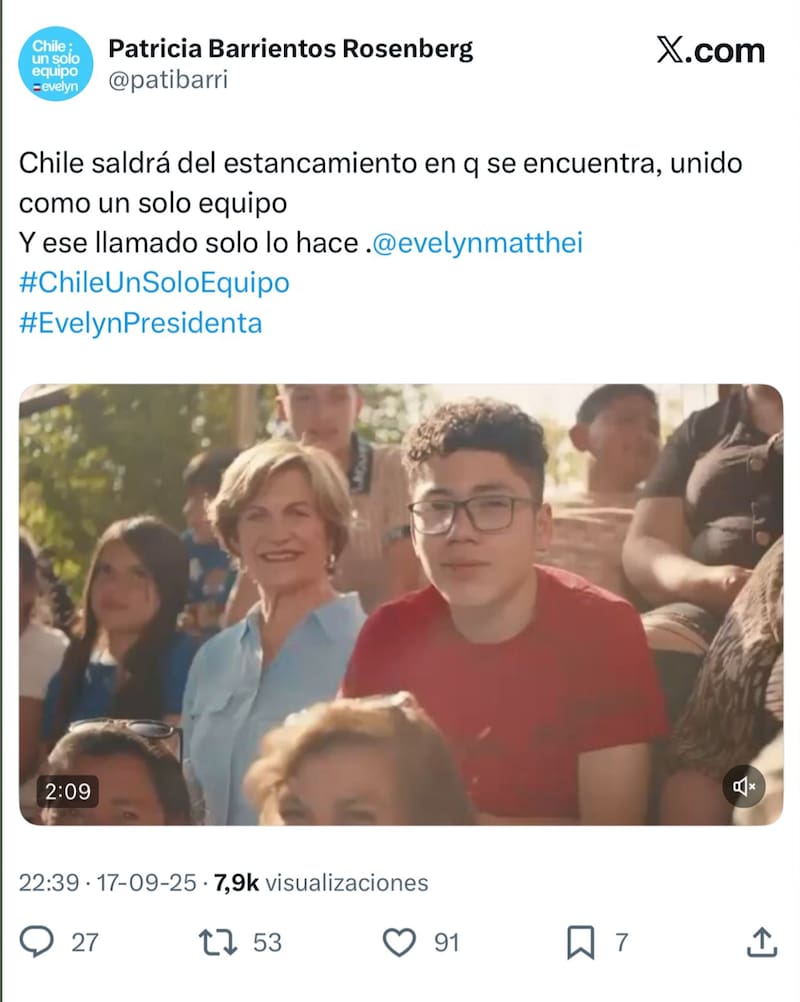Open the @evelynmatthei mention link

(477, 243)
